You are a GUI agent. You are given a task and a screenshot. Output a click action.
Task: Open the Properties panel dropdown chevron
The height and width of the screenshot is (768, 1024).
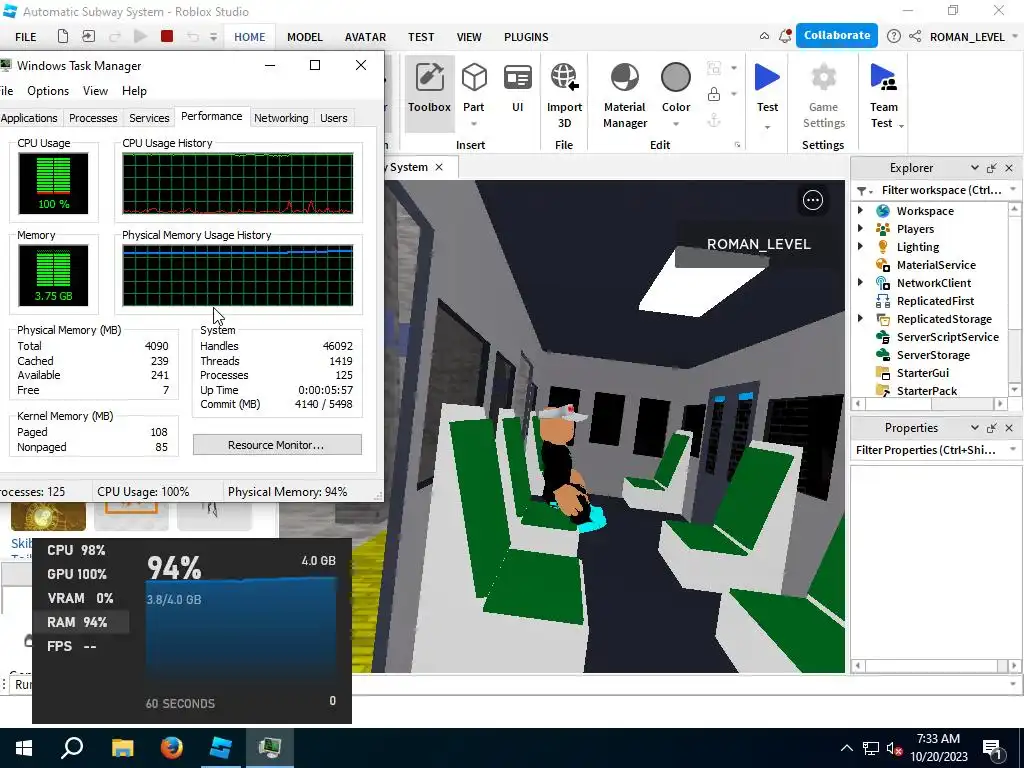(x=974, y=428)
